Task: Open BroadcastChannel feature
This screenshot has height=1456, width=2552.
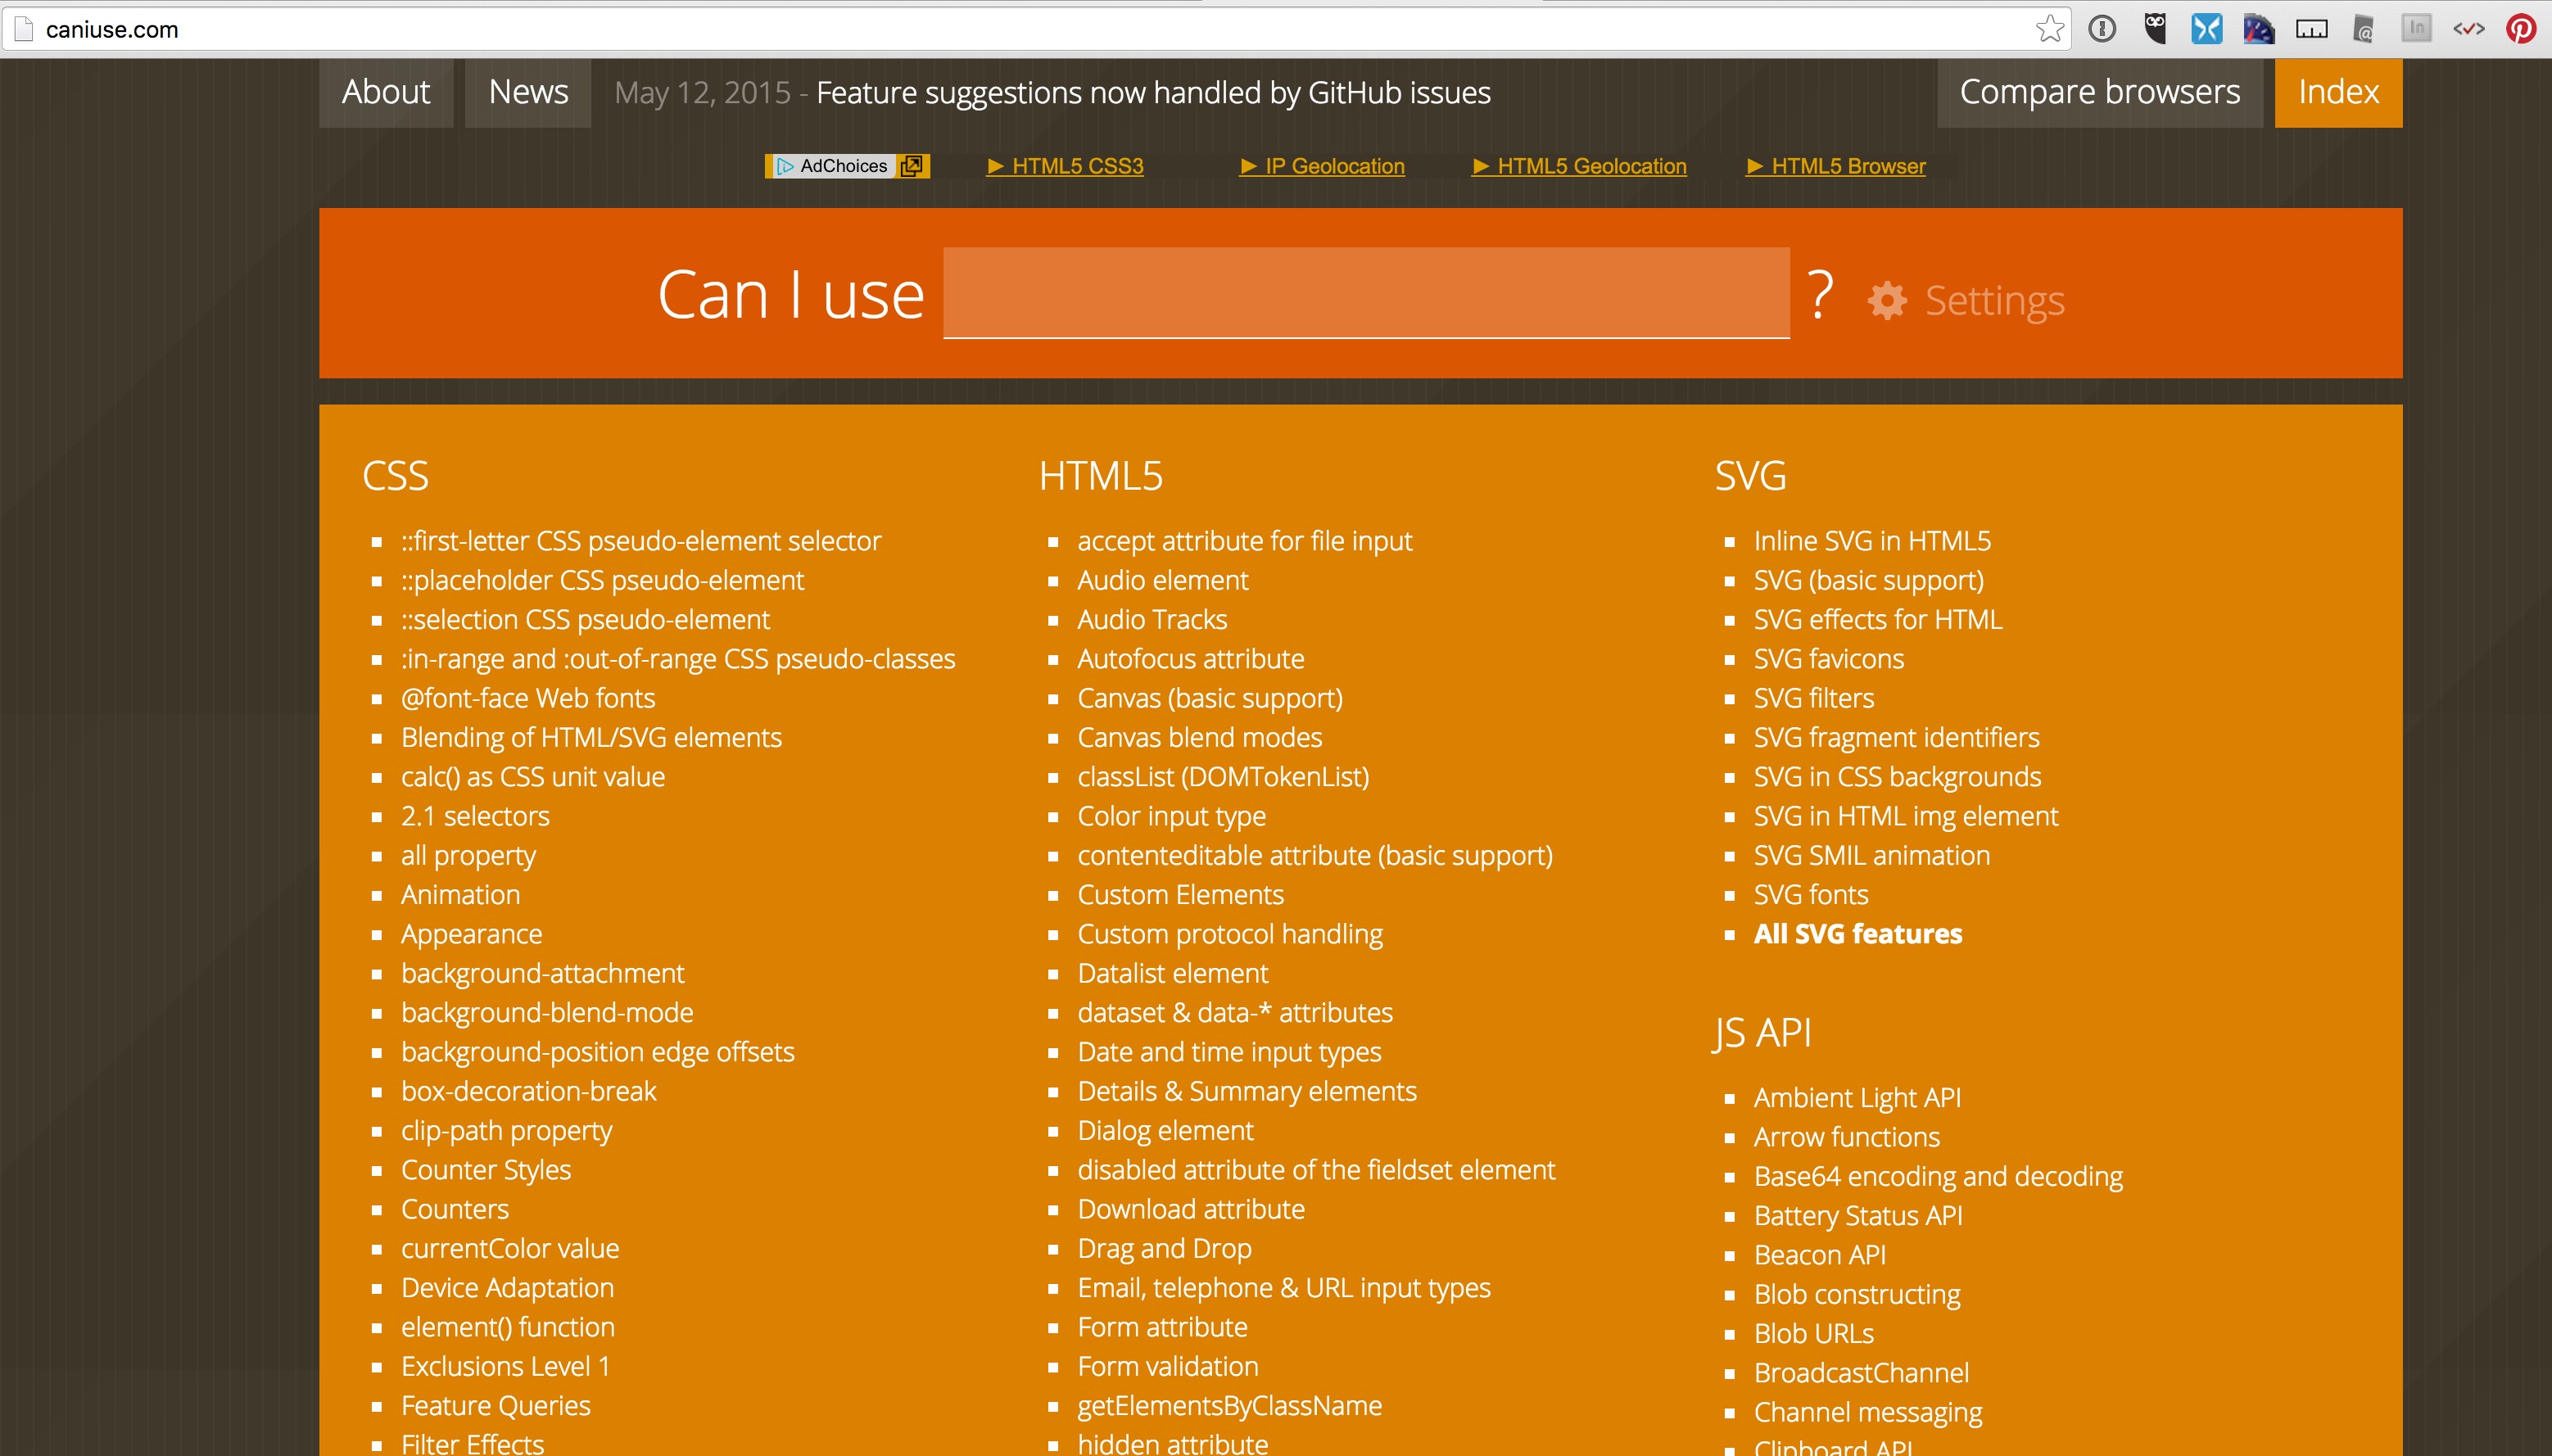Action: [1861, 1373]
